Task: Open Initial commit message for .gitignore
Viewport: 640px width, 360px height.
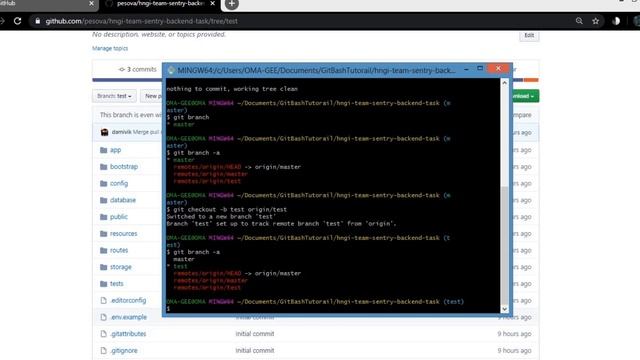Action: 255,351
